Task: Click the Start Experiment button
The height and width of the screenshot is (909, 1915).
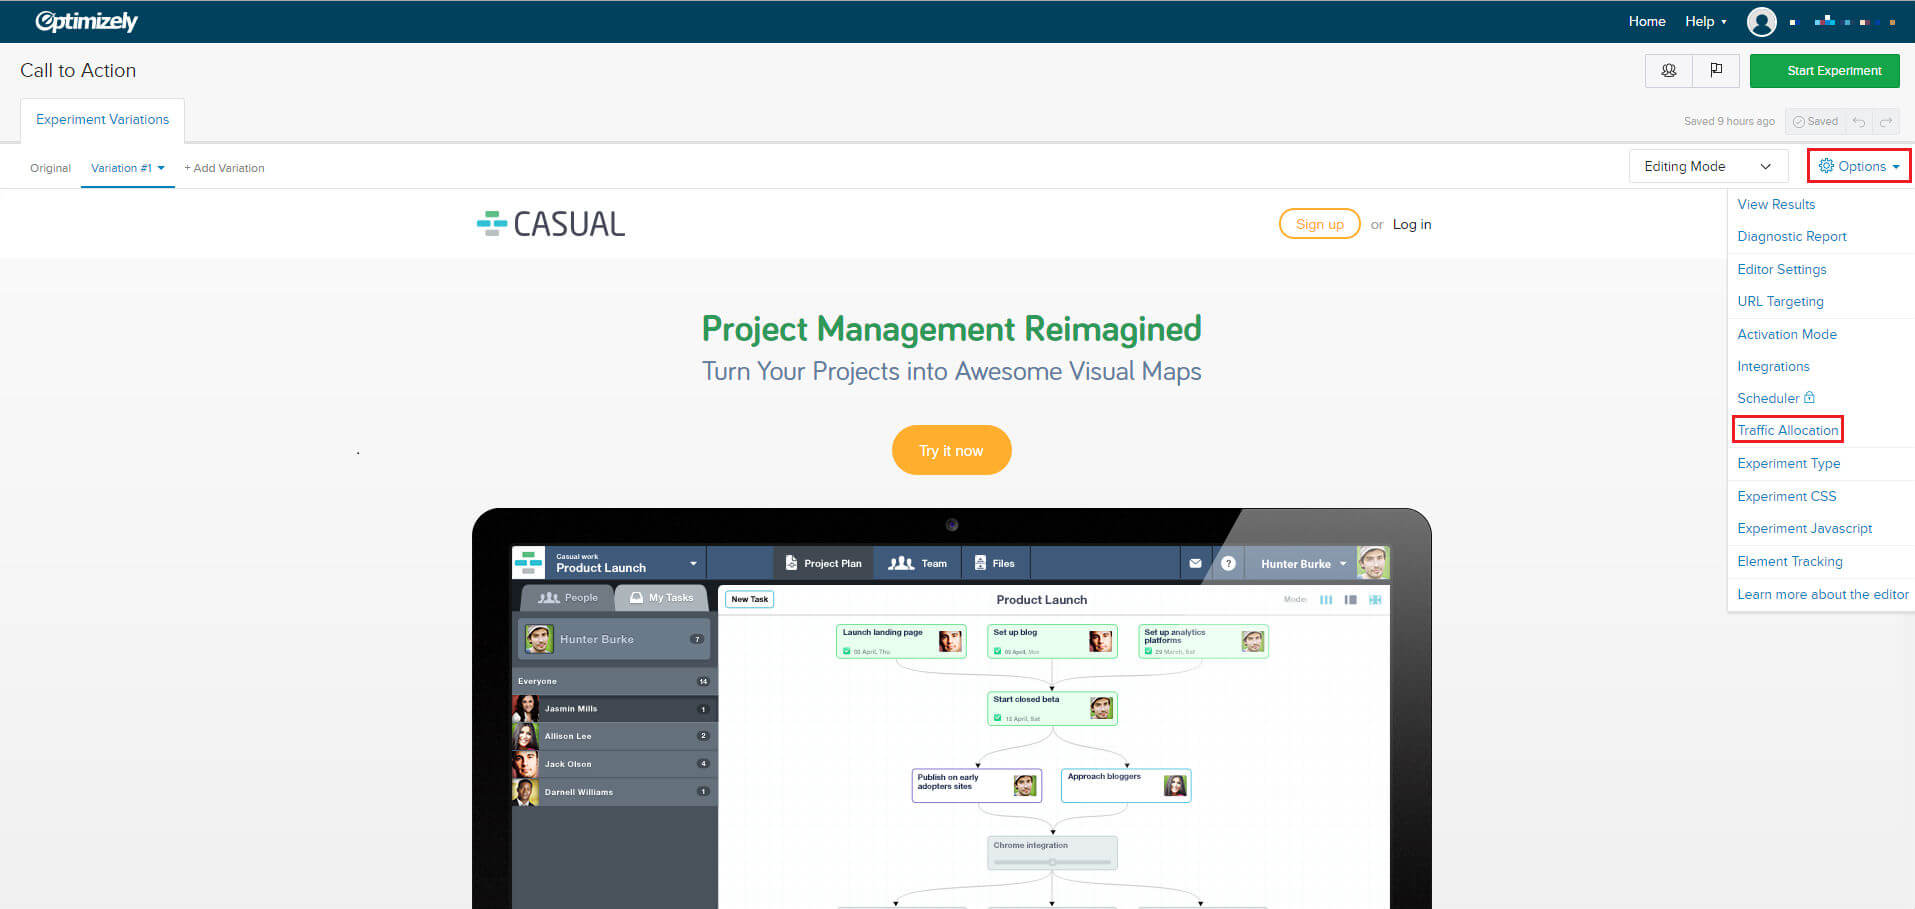Action: (1825, 70)
